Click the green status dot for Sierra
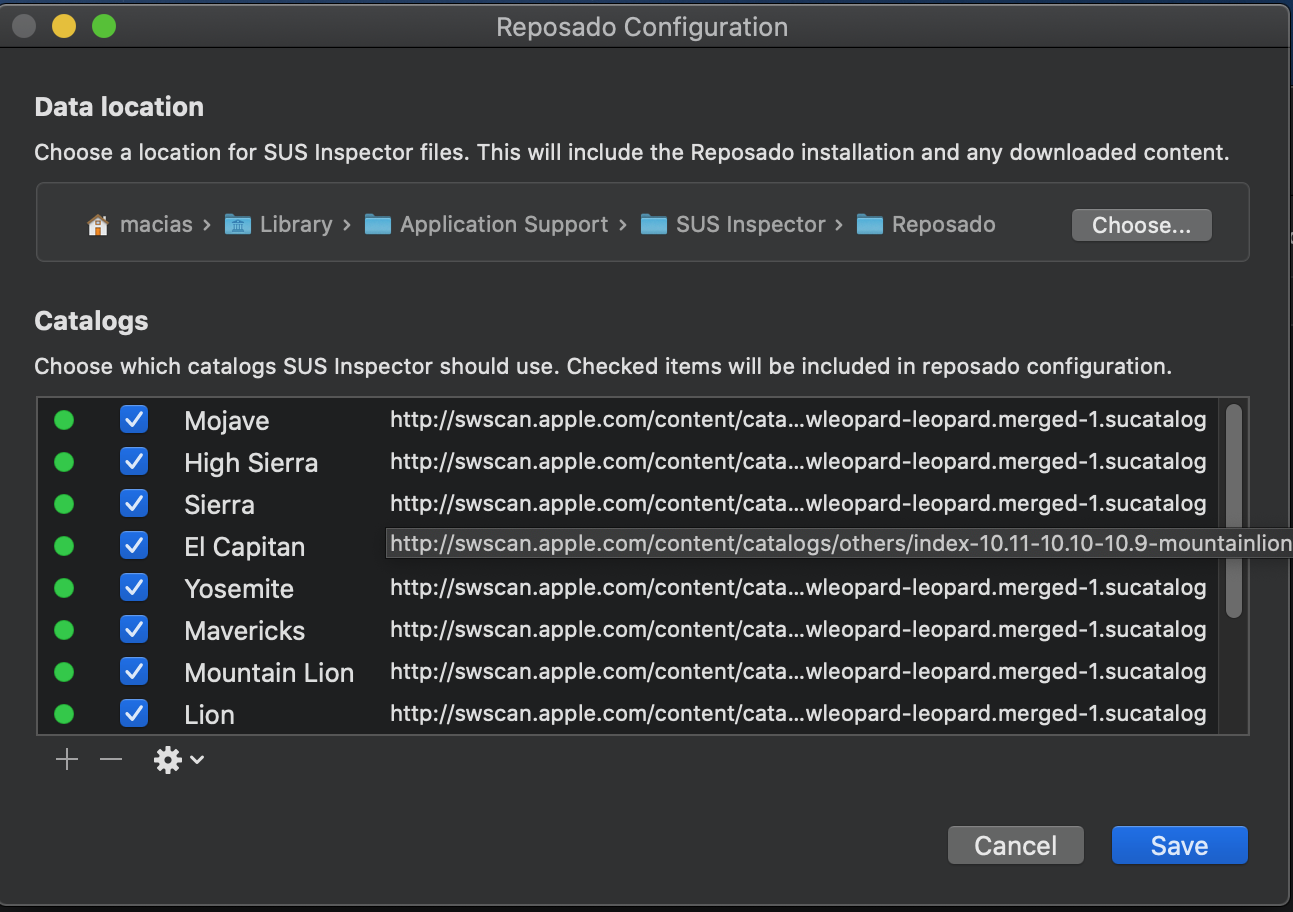 [x=64, y=504]
